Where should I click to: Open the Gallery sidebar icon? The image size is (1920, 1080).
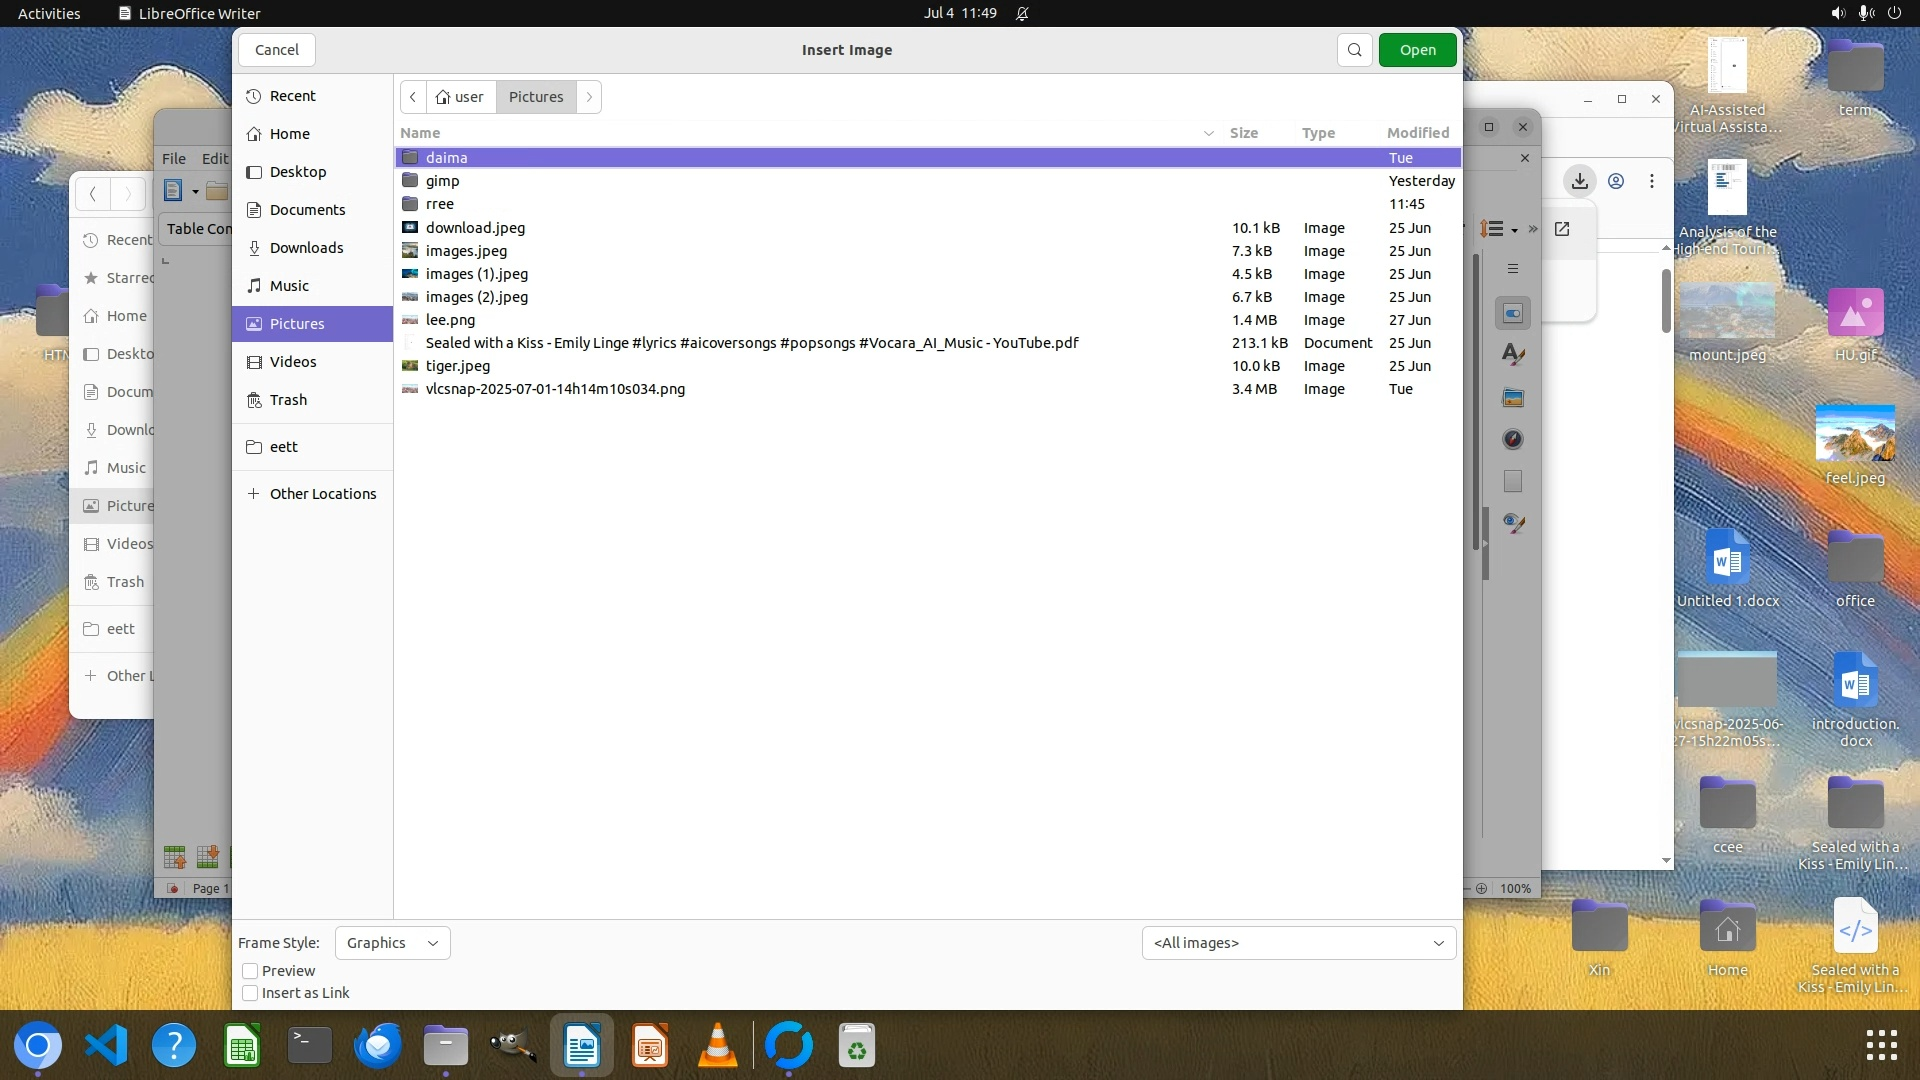click(x=1513, y=398)
